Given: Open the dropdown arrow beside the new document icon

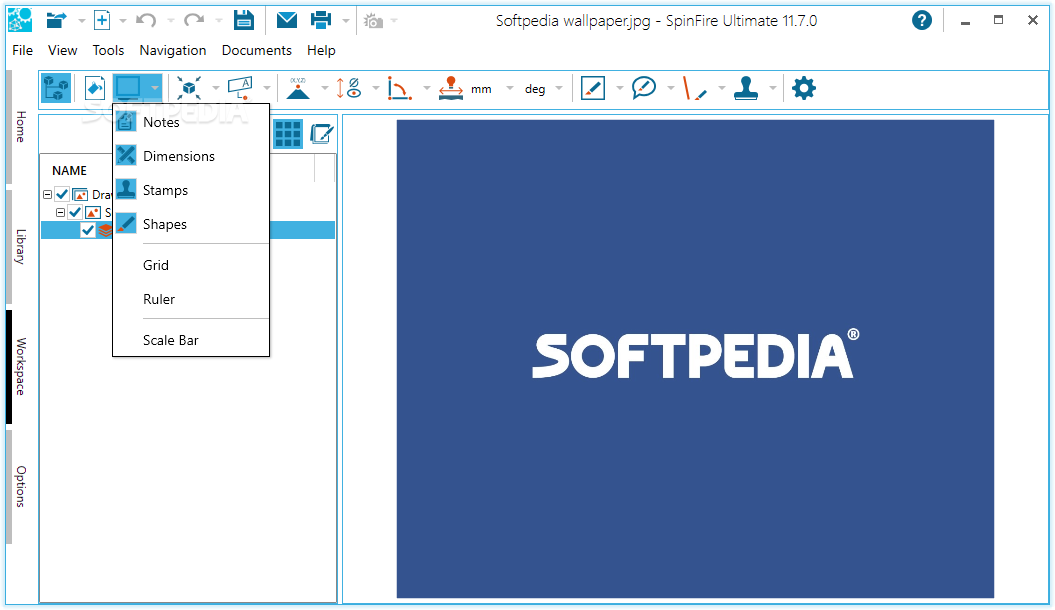Looking at the screenshot, I should click(x=122, y=21).
